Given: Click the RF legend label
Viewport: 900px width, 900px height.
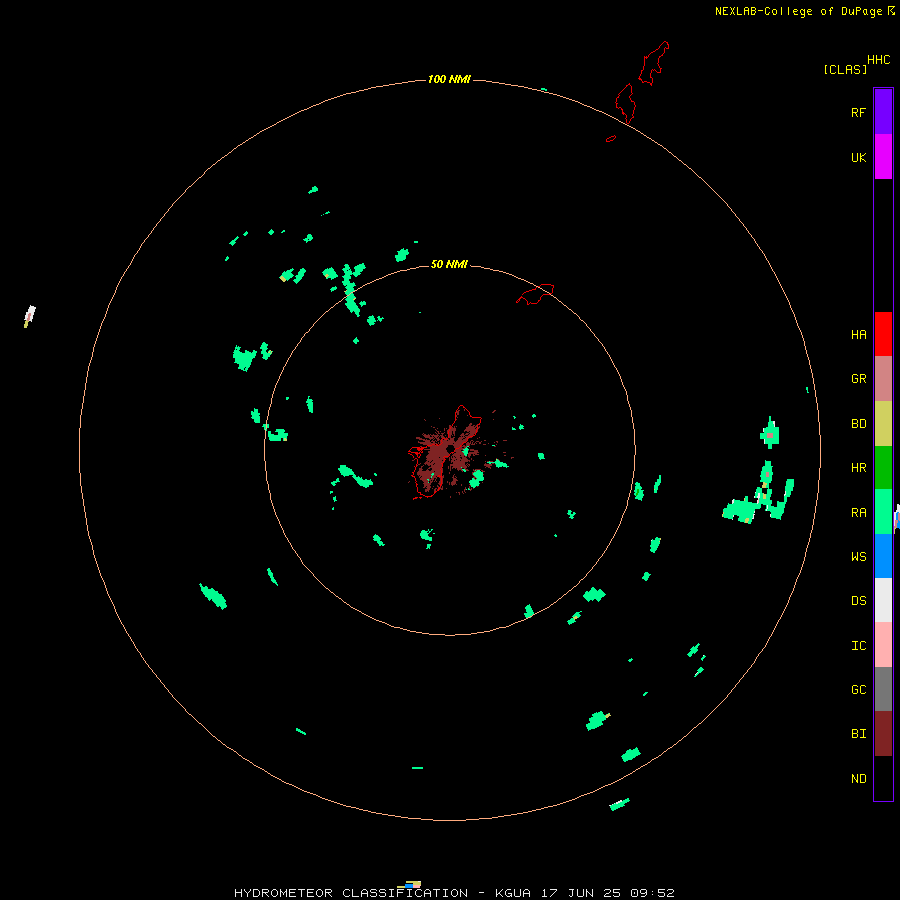Looking at the screenshot, I should pyautogui.click(x=858, y=112).
